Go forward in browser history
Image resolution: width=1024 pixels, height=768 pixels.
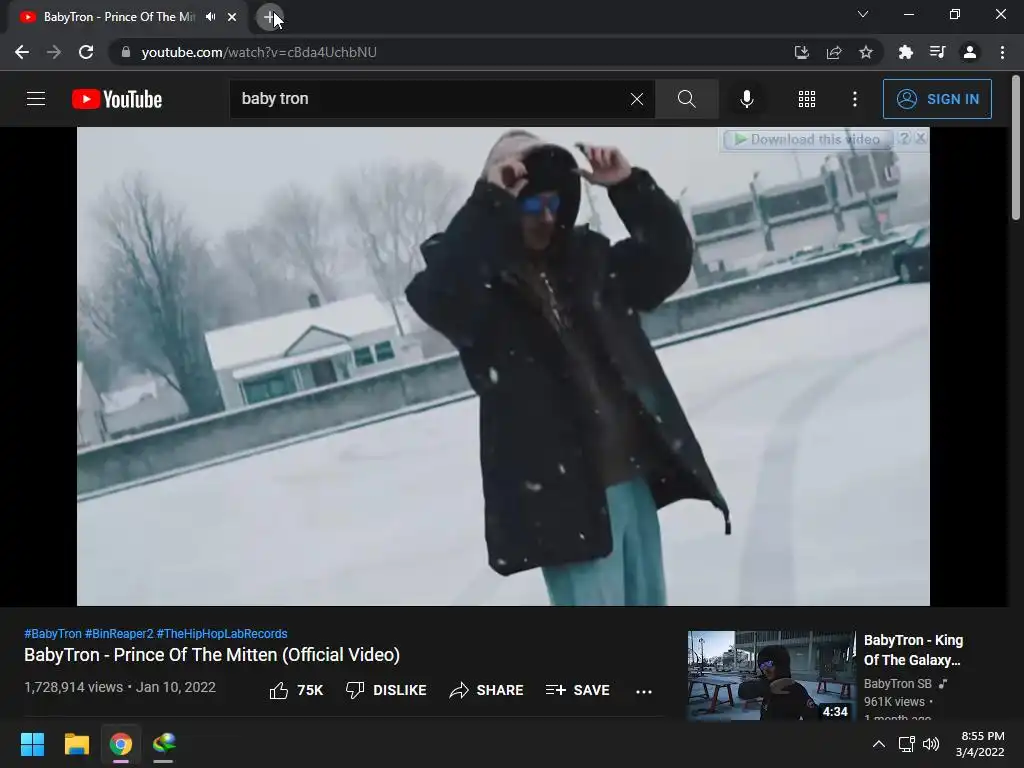coord(54,52)
